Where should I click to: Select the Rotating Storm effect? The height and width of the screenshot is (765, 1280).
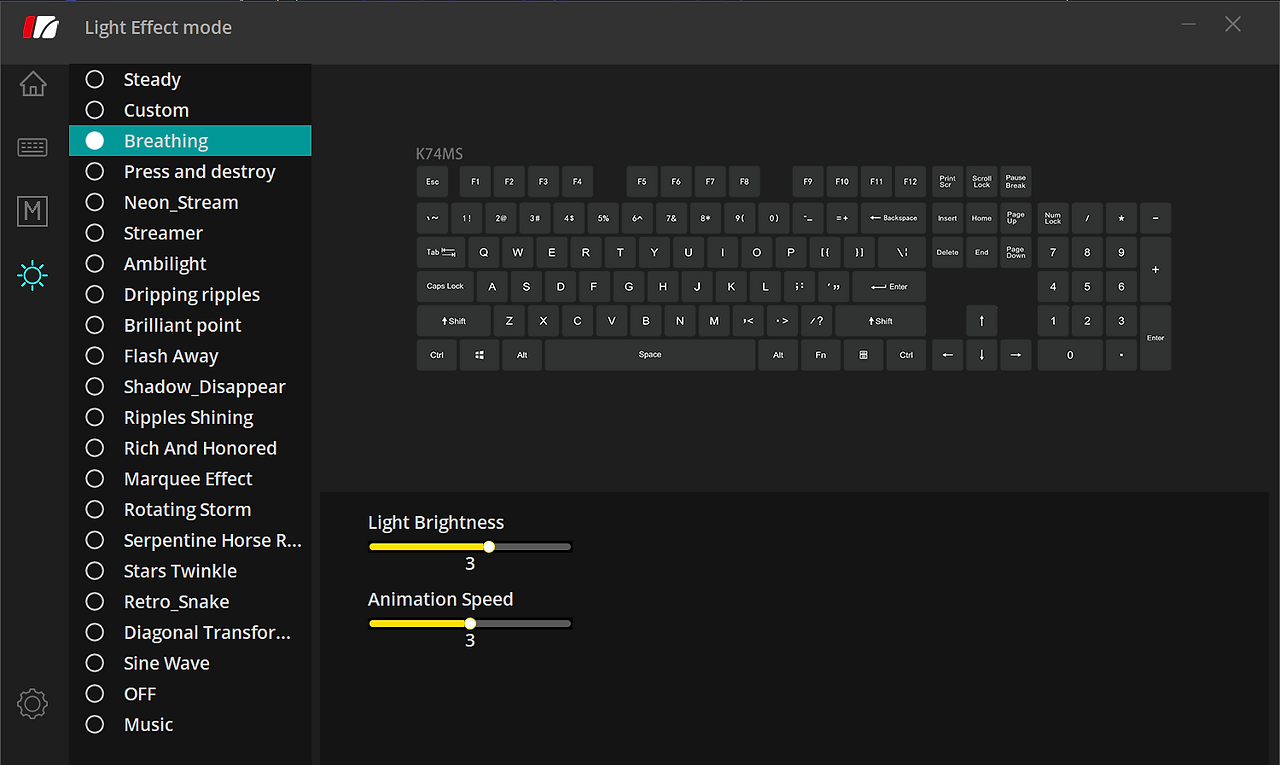[190, 510]
